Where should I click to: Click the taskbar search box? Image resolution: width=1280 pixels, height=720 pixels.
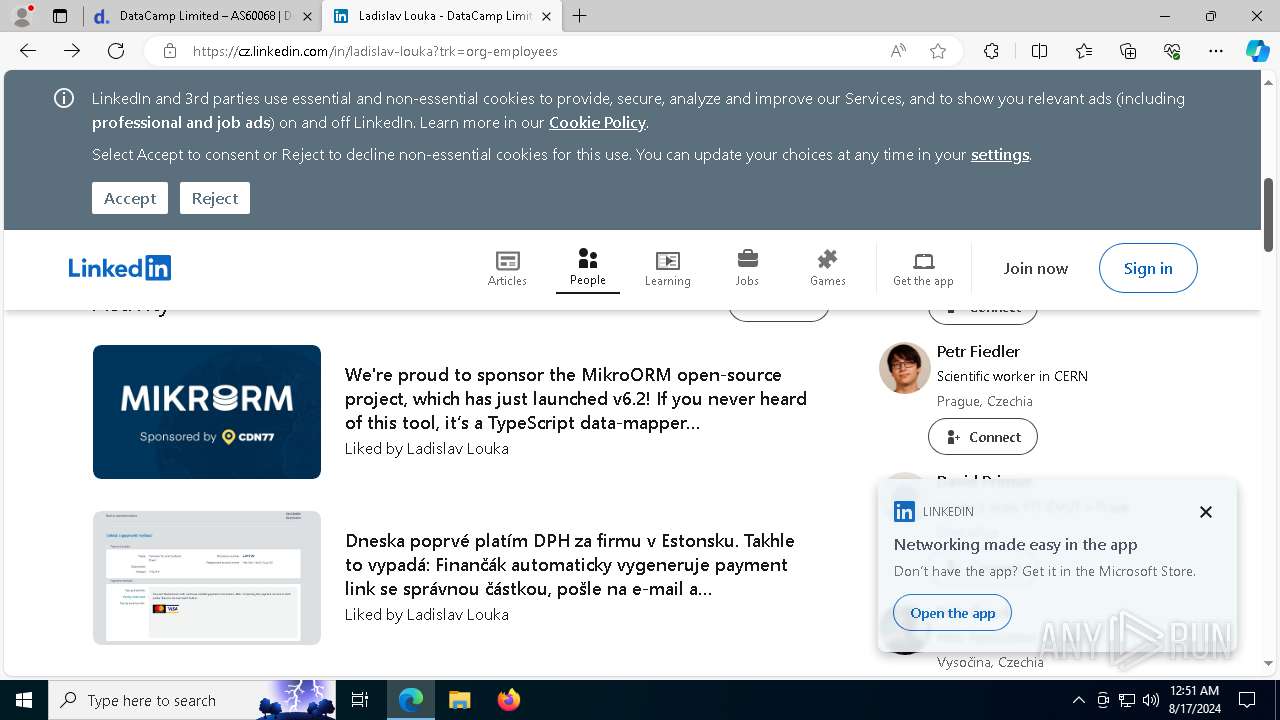tap(190, 700)
